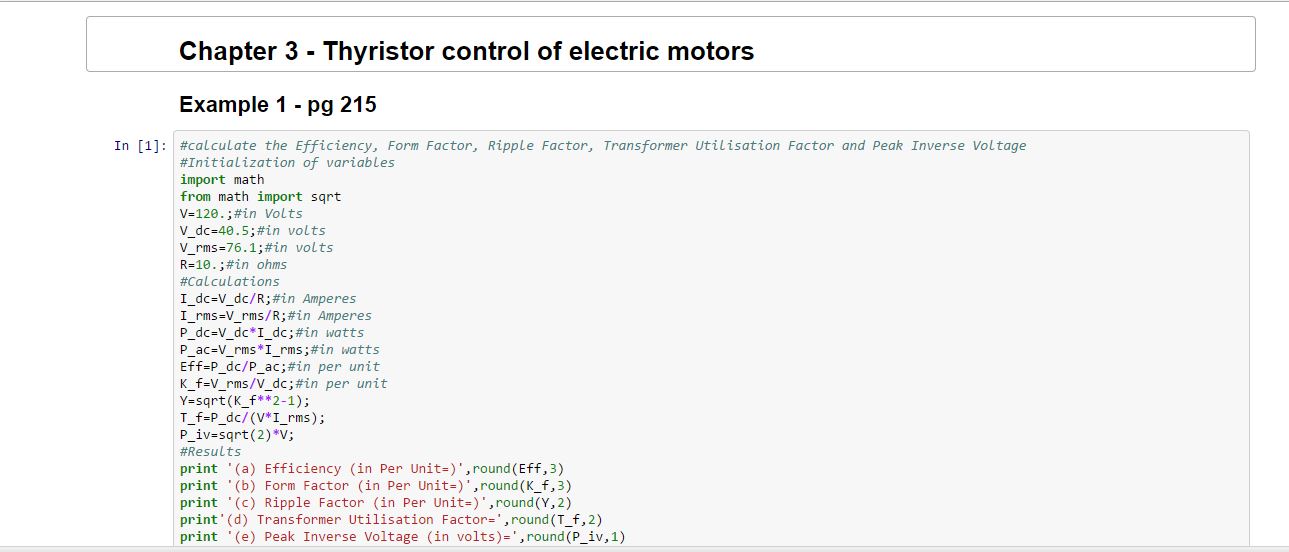This screenshot has height=552, width=1289.
Task: Click the #Calculations comment line
Action: (229, 282)
